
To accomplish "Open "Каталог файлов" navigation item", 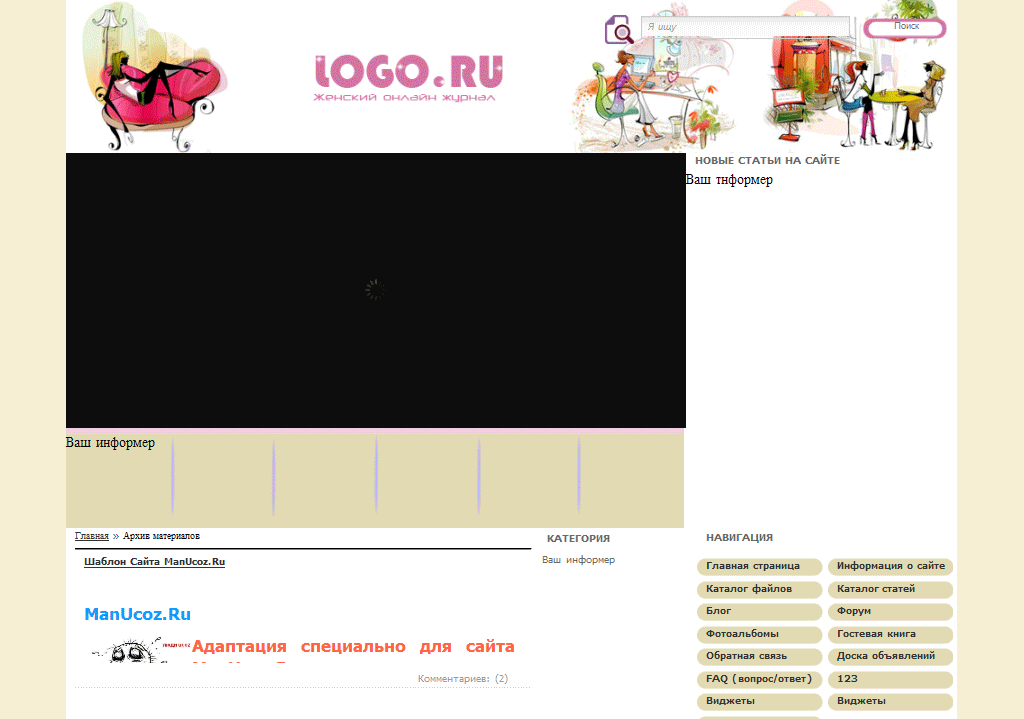I will (759, 589).
